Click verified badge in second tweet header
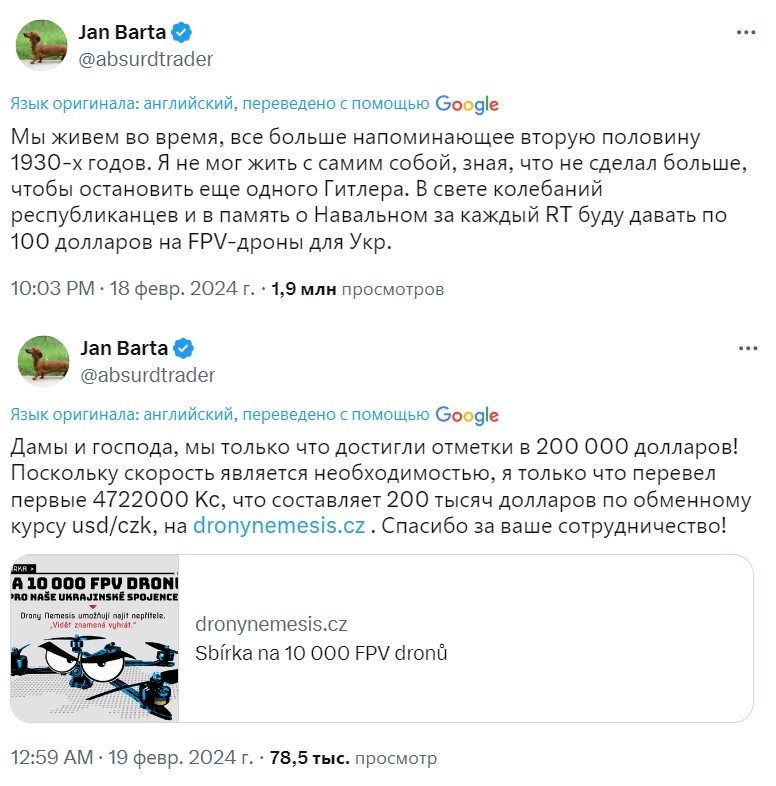 (183, 348)
